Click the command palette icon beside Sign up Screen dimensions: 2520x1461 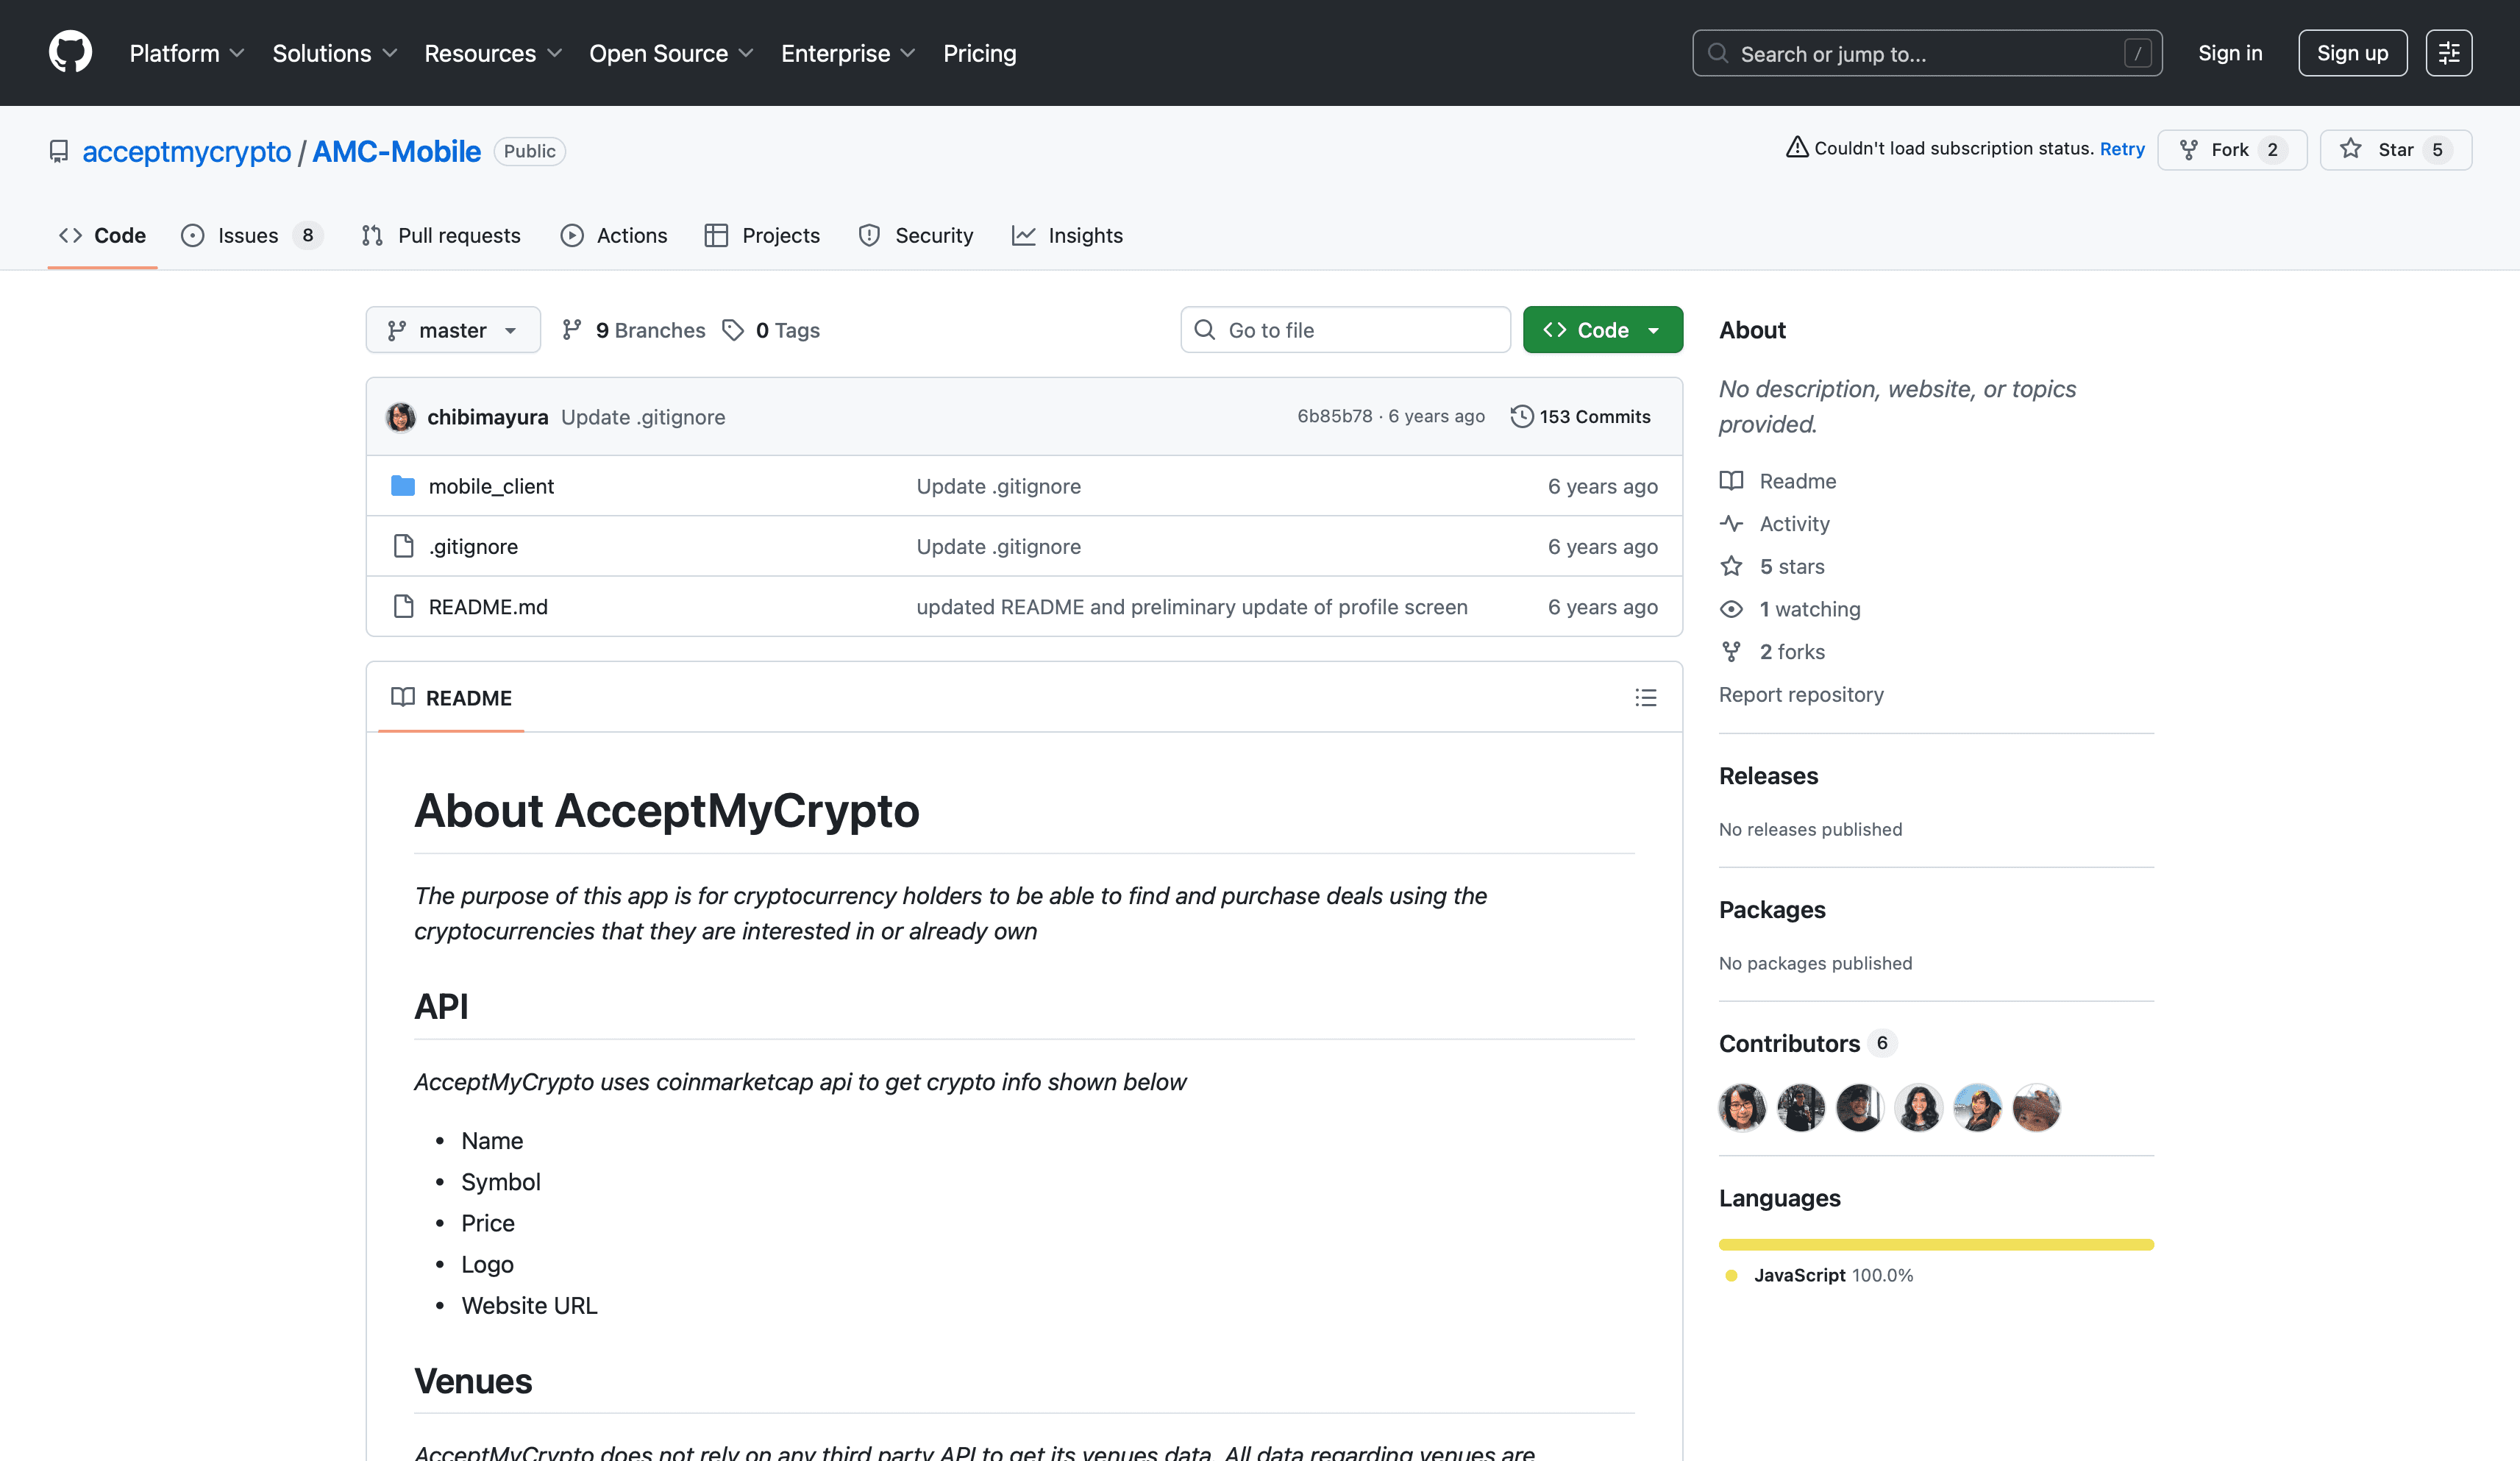pyautogui.click(x=2448, y=52)
